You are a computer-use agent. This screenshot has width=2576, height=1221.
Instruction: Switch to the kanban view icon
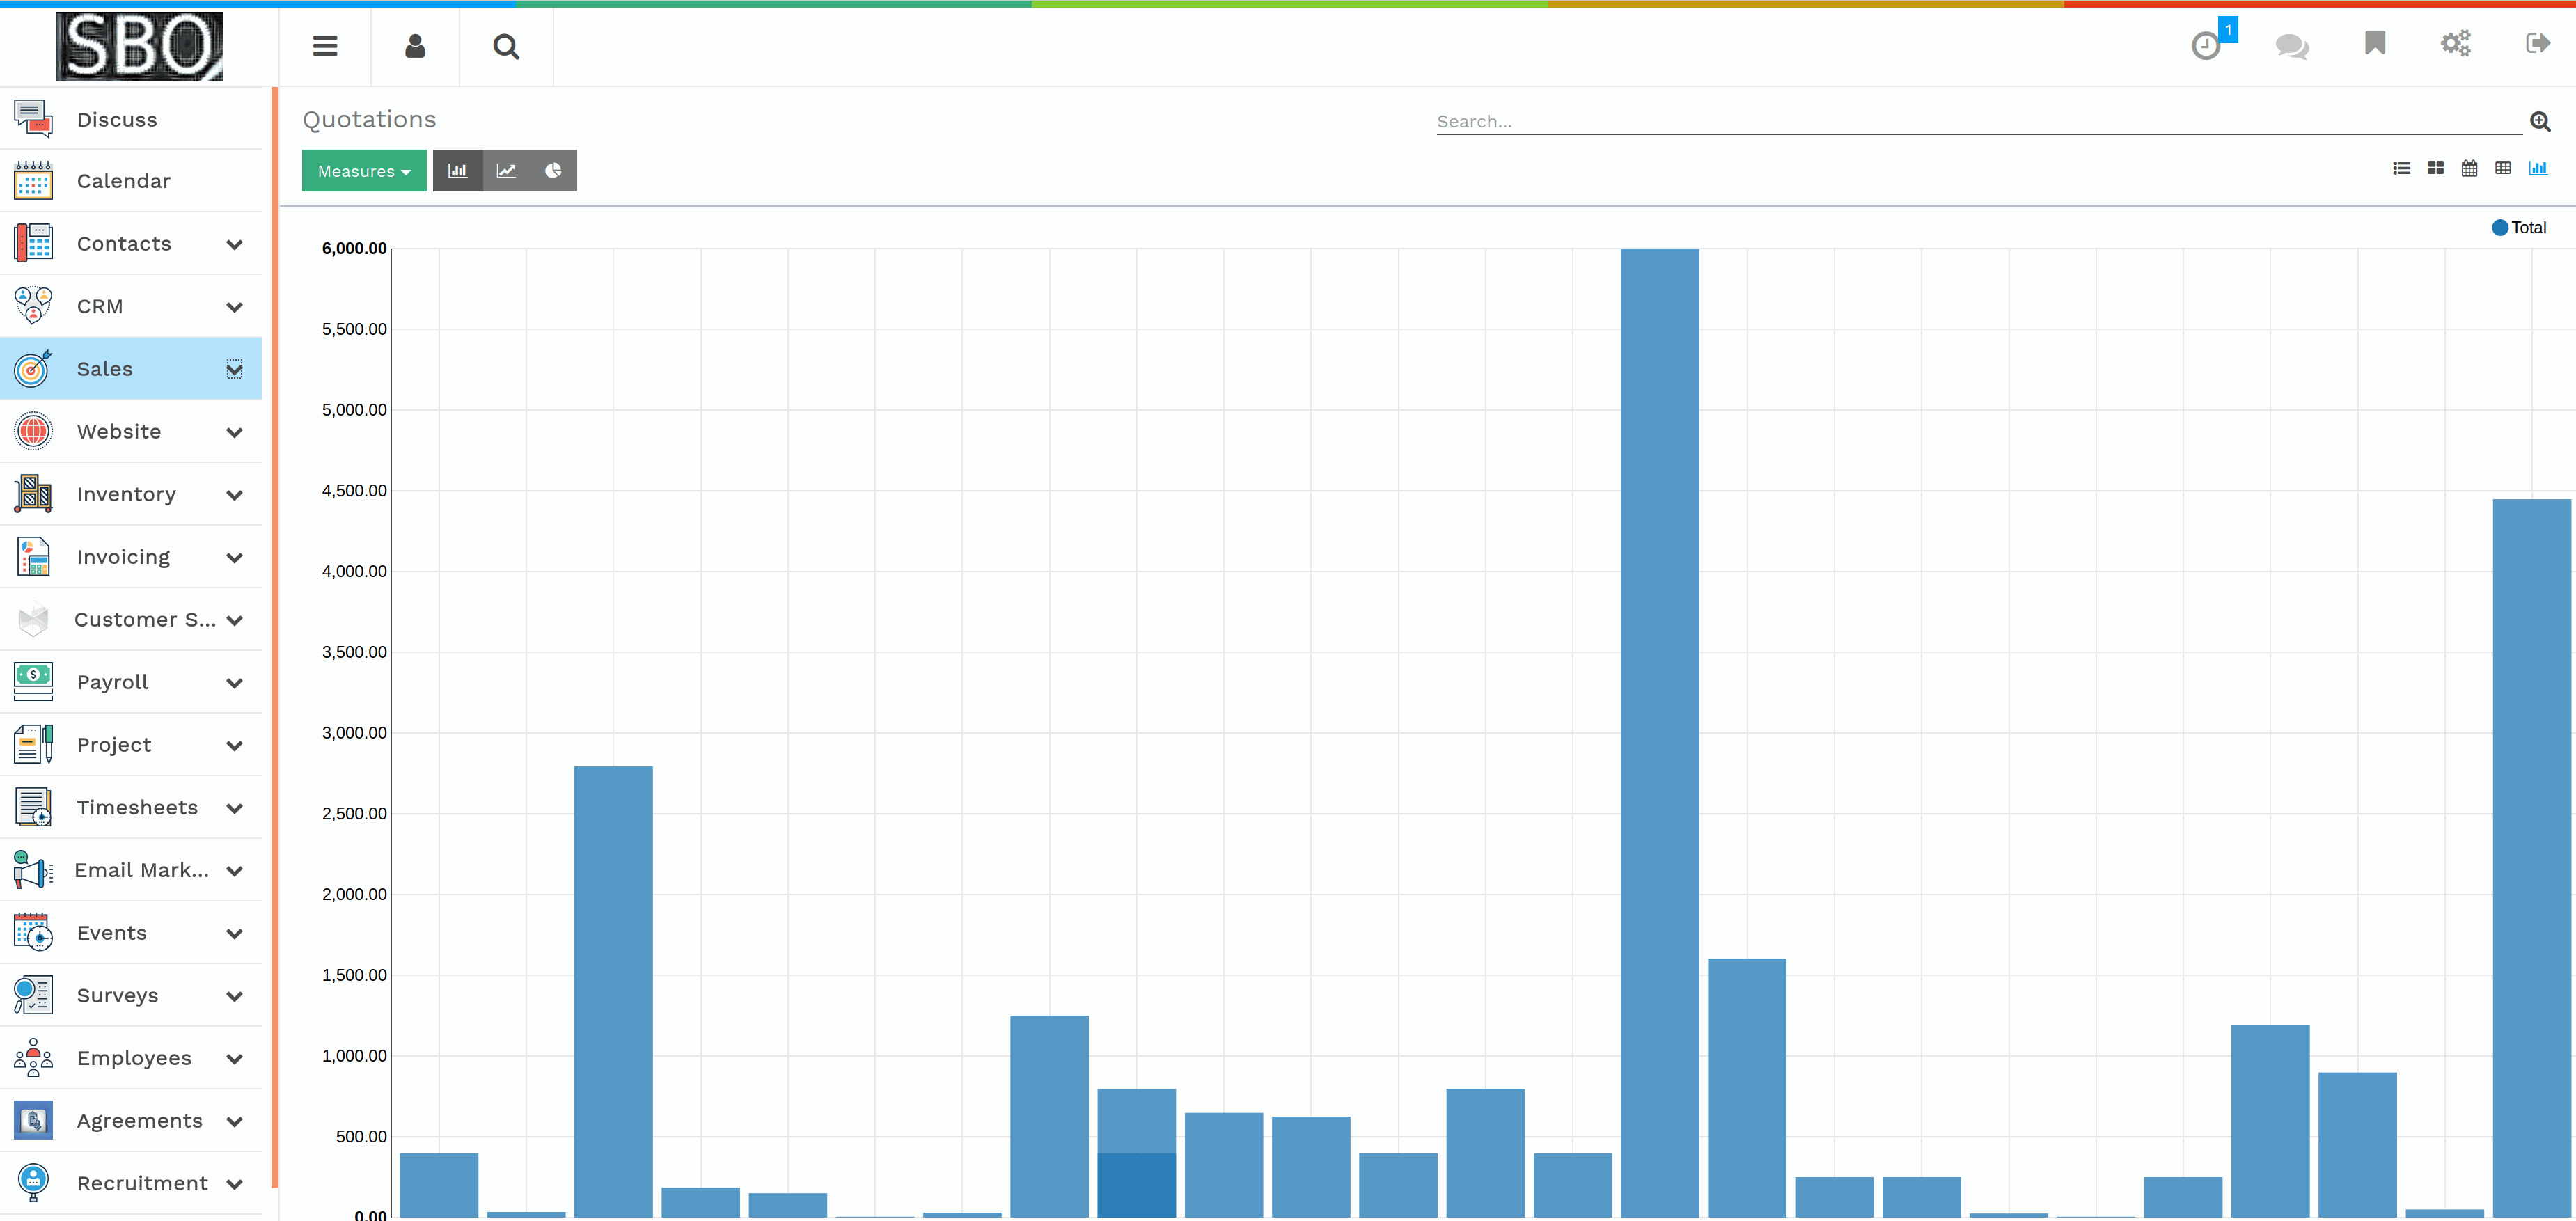click(x=2435, y=168)
